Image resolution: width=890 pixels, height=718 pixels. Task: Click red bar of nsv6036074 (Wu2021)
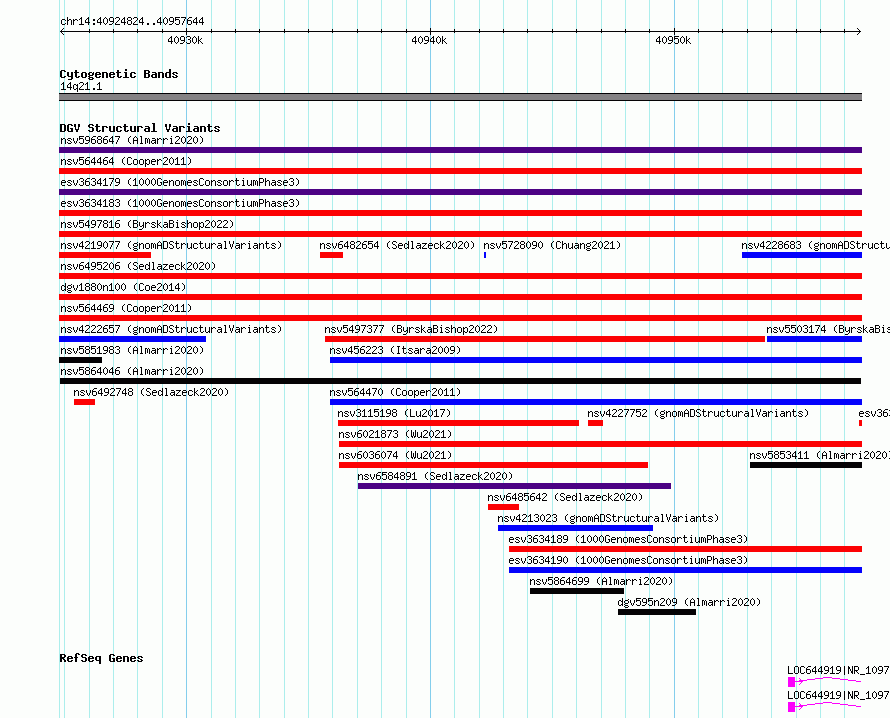click(x=493, y=465)
